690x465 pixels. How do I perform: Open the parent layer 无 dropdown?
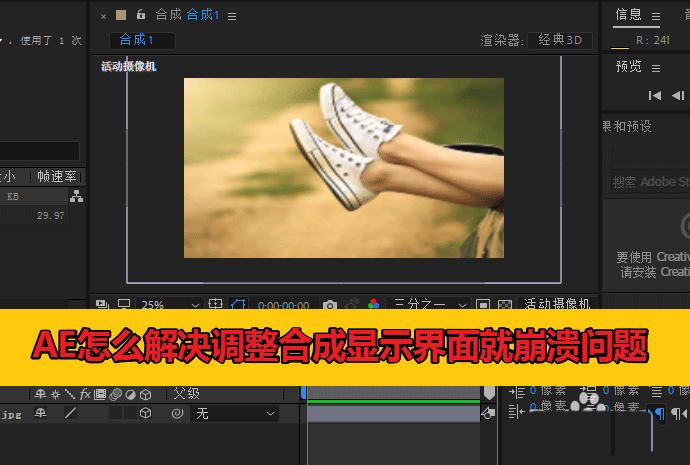coord(235,413)
